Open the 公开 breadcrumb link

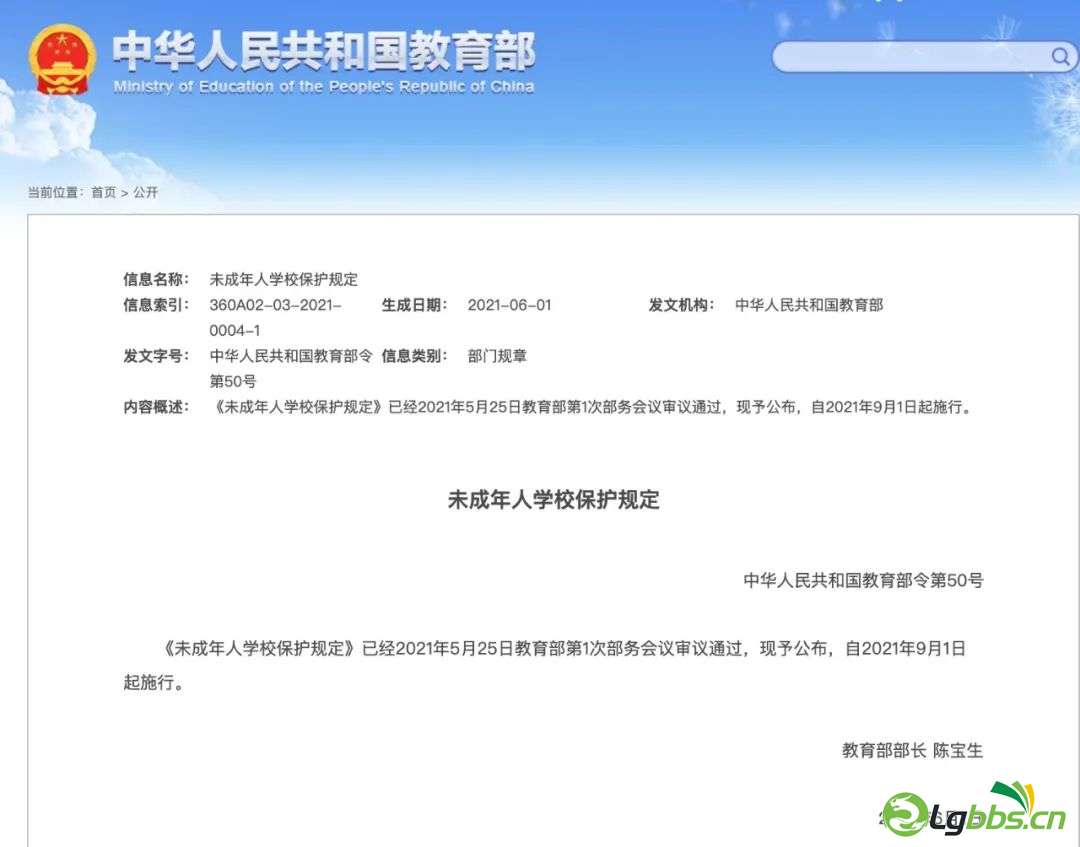click(x=145, y=192)
